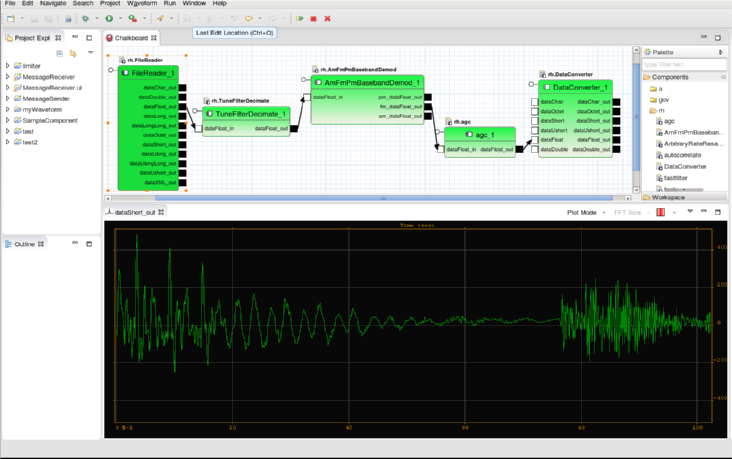Click the Collapse All icon in Project Explorer
Image resolution: width=732 pixels, height=459 pixels.
[x=59, y=53]
